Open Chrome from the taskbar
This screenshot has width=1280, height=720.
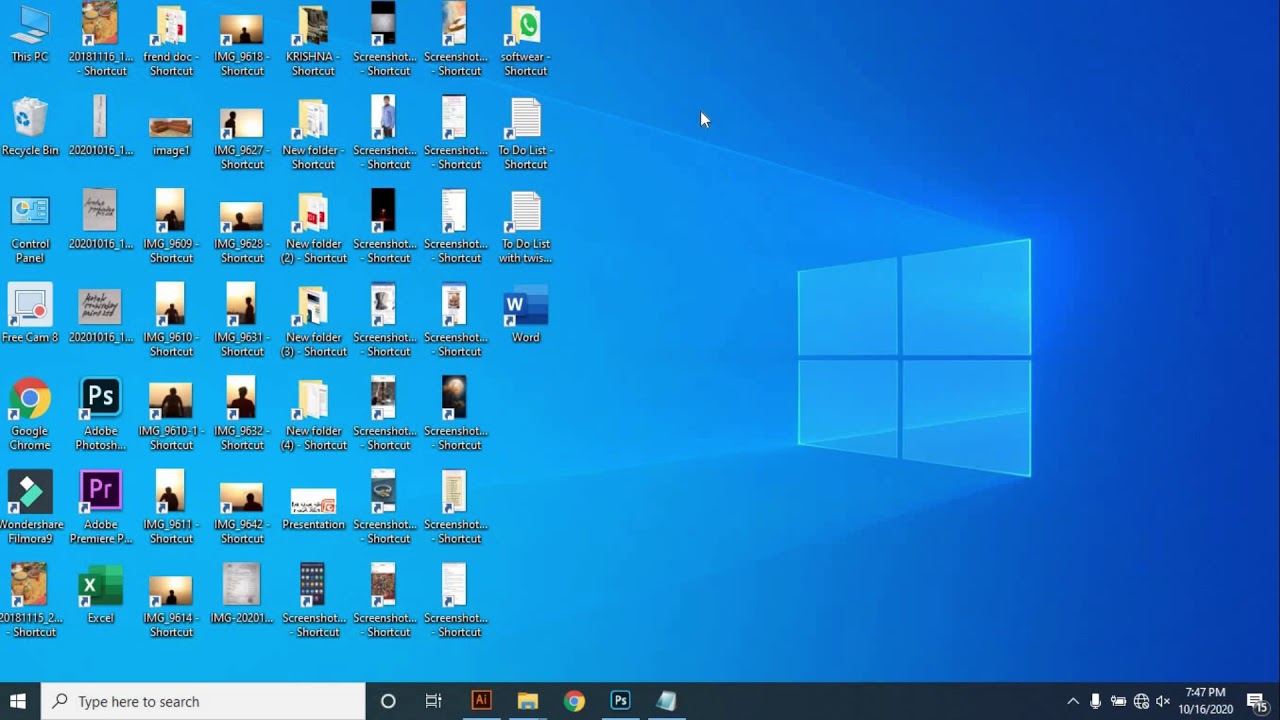click(574, 701)
